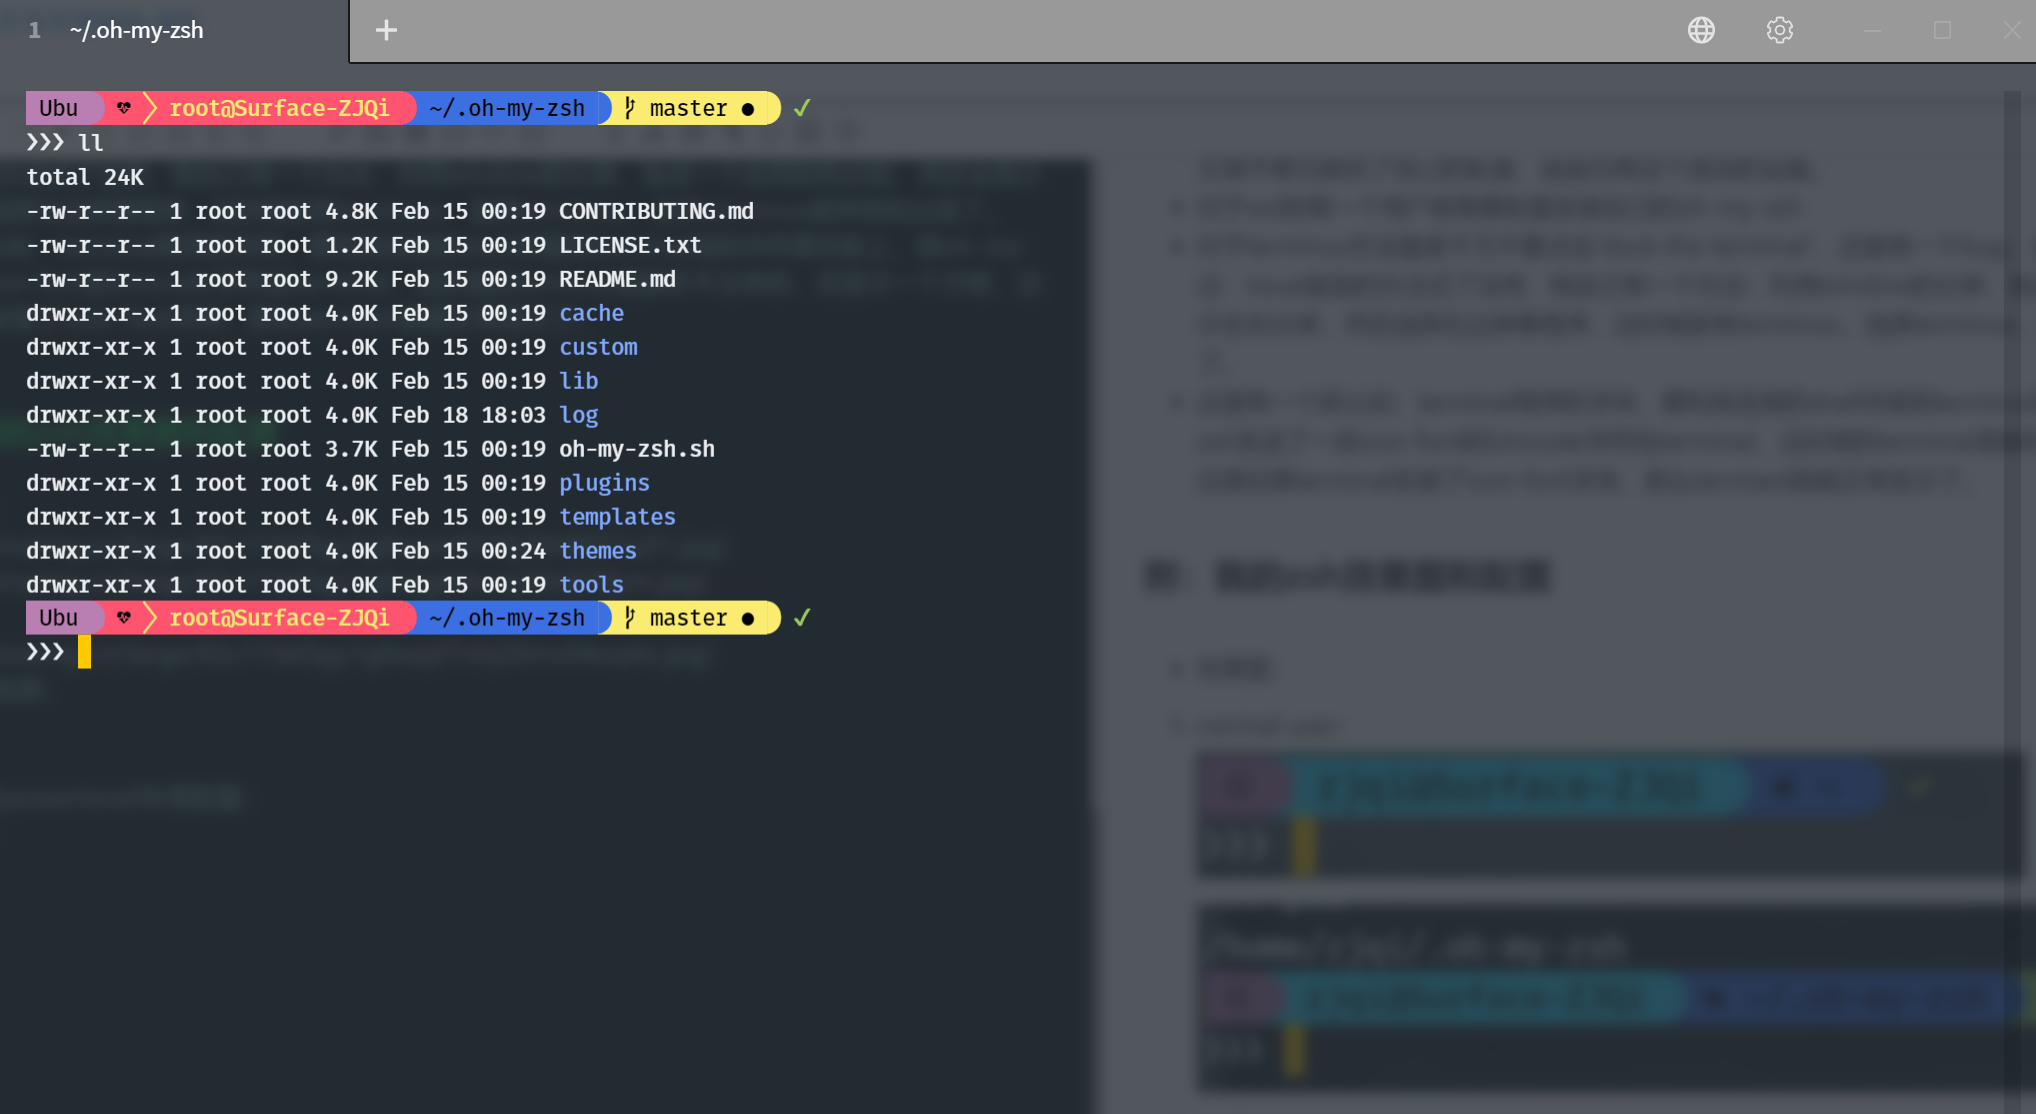The height and width of the screenshot is (1114, 2036).
Task: Click the plugins directory name
Action: pyautogui.click(x=604, y=483)
